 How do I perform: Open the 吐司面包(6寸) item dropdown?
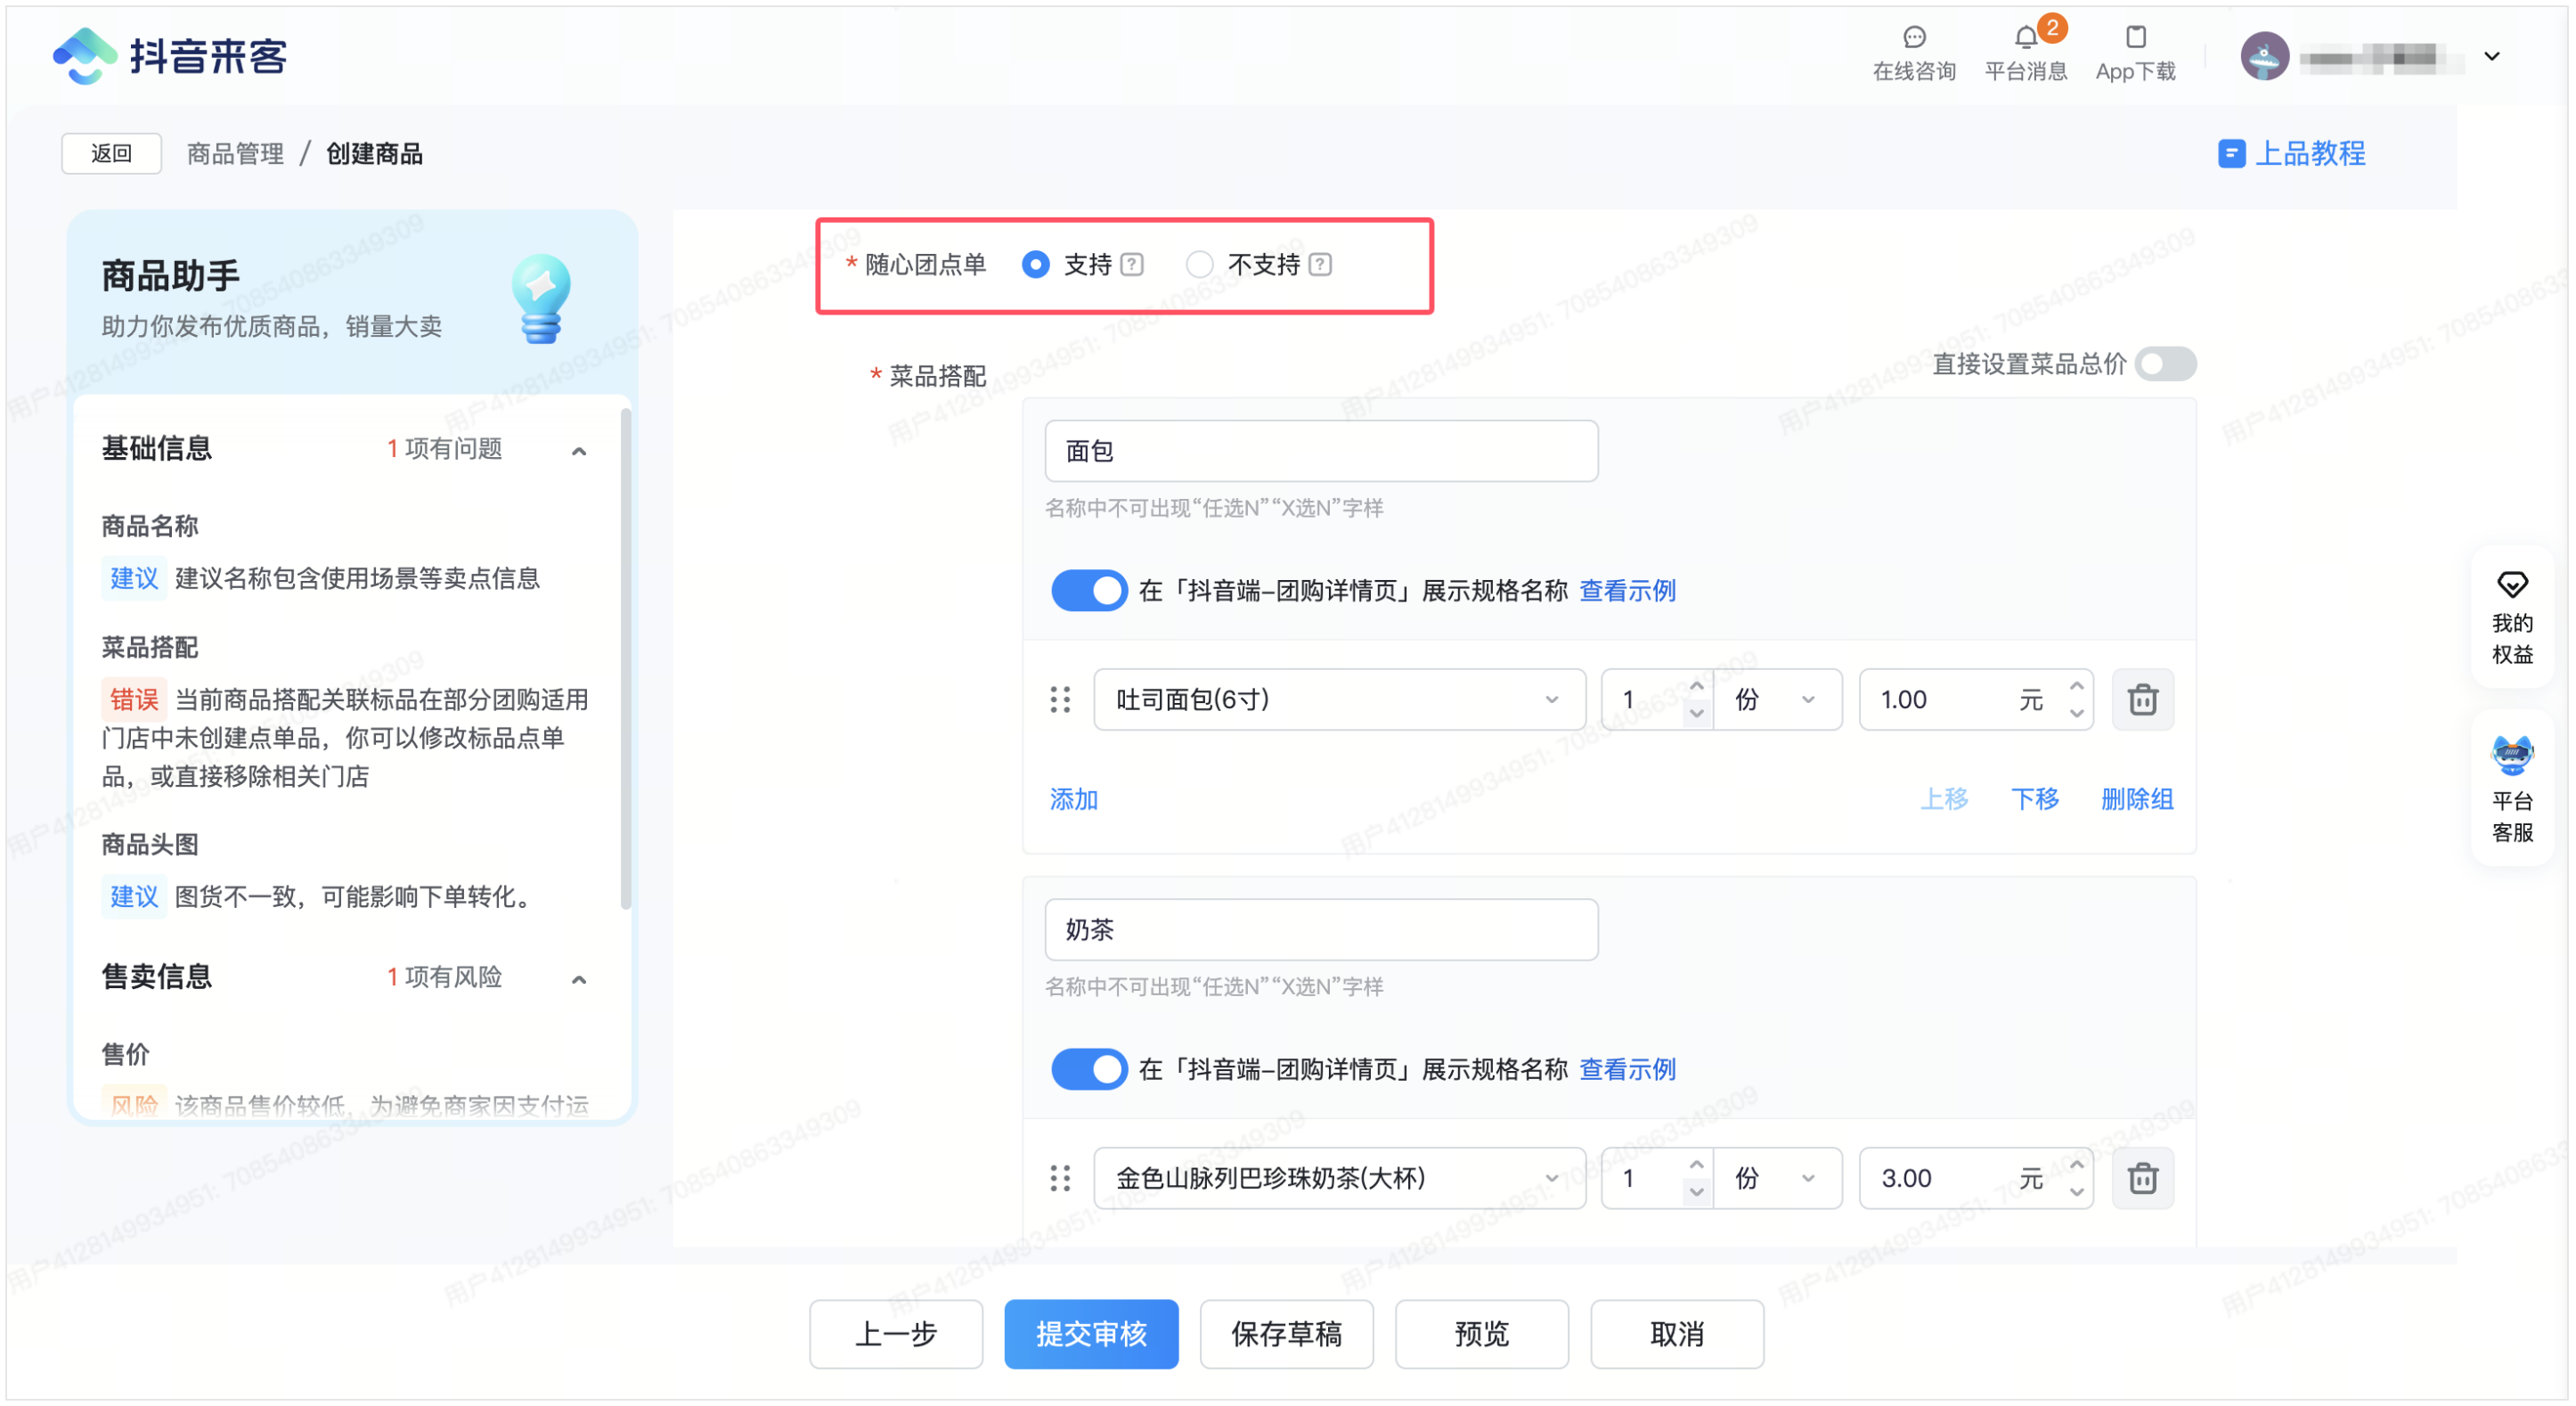point(1338,699)
